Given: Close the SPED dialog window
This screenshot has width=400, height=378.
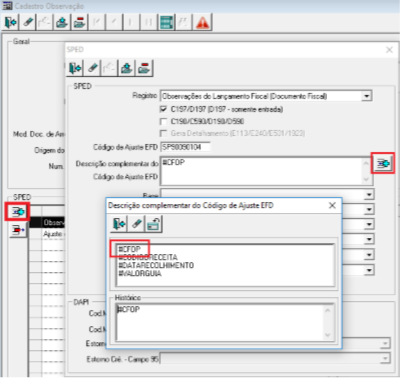Looking at the screenshot, I should coord(389,50).
